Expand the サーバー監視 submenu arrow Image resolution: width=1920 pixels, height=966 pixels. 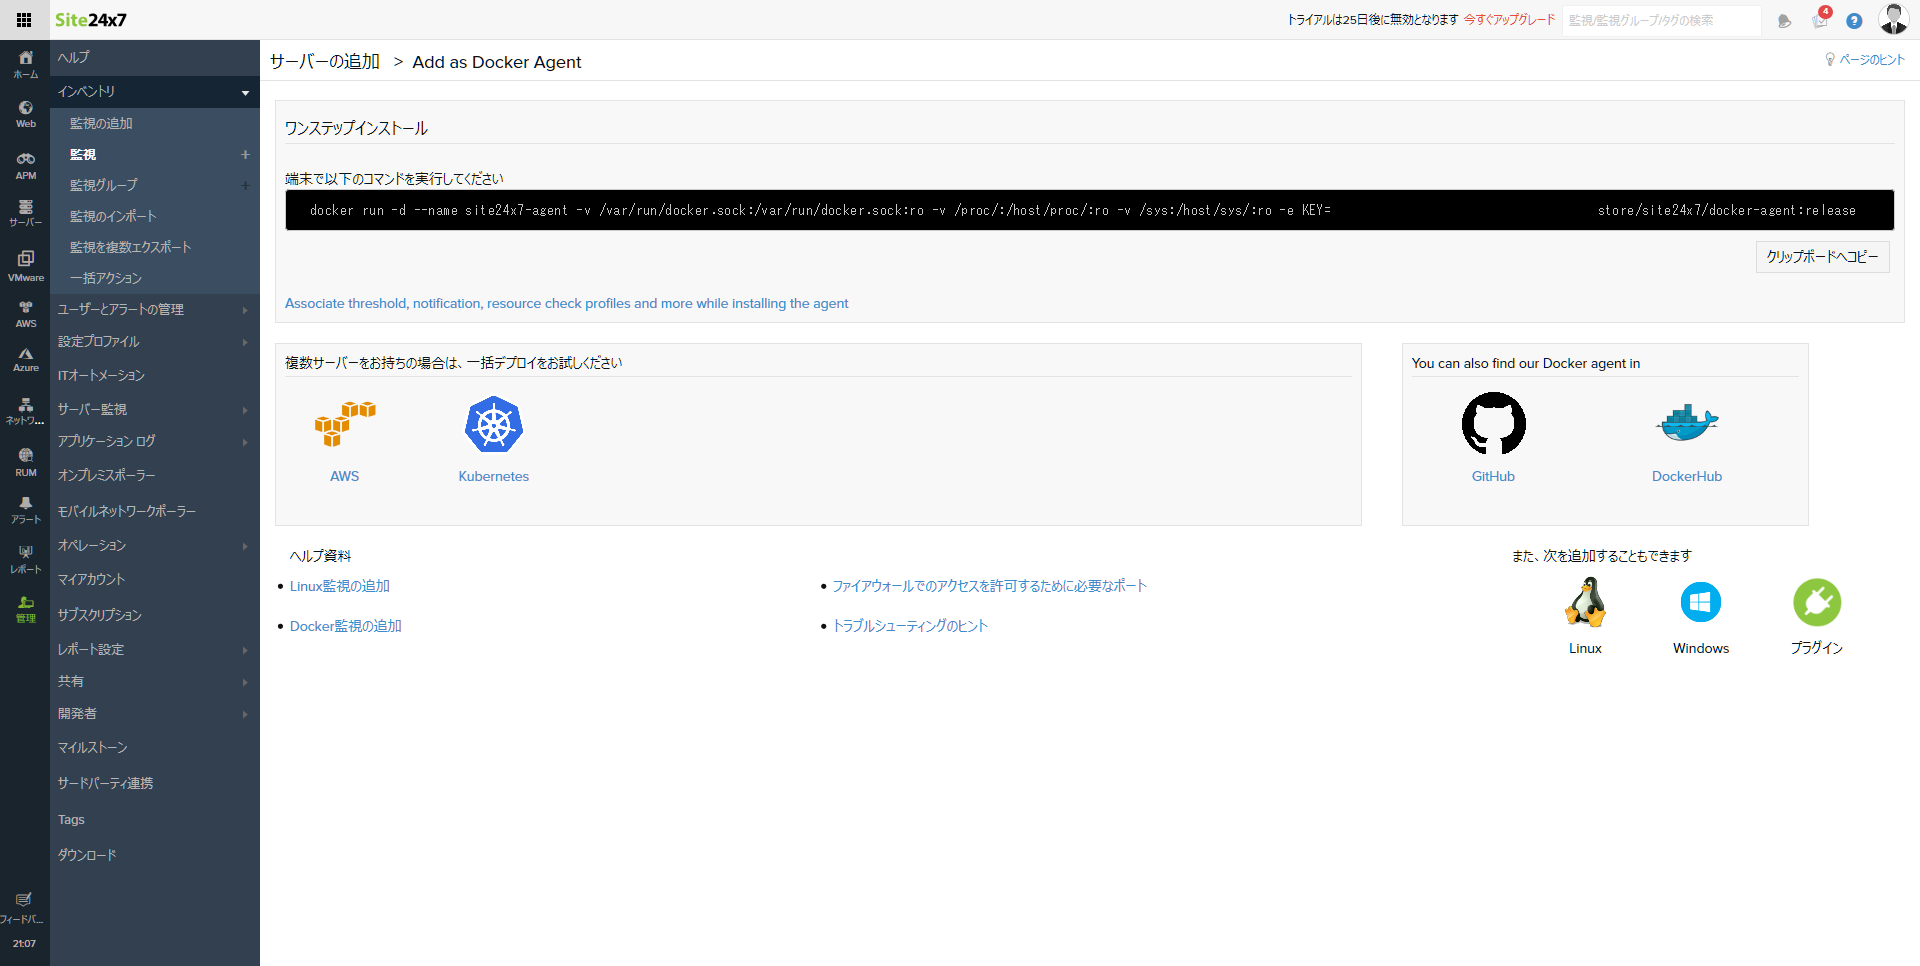click(x=244, y=409)
